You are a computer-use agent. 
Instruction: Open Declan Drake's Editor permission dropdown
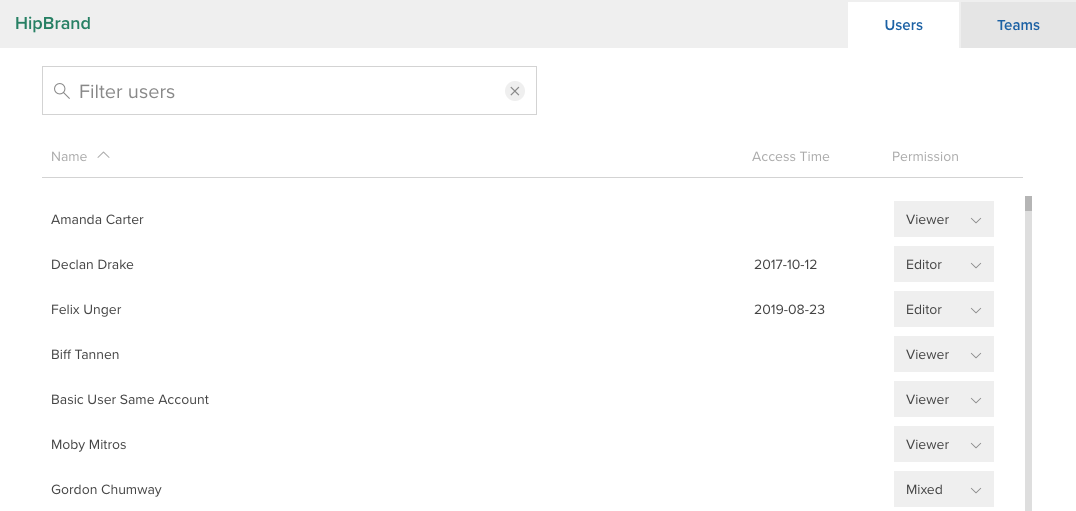[x=944, y=264]
